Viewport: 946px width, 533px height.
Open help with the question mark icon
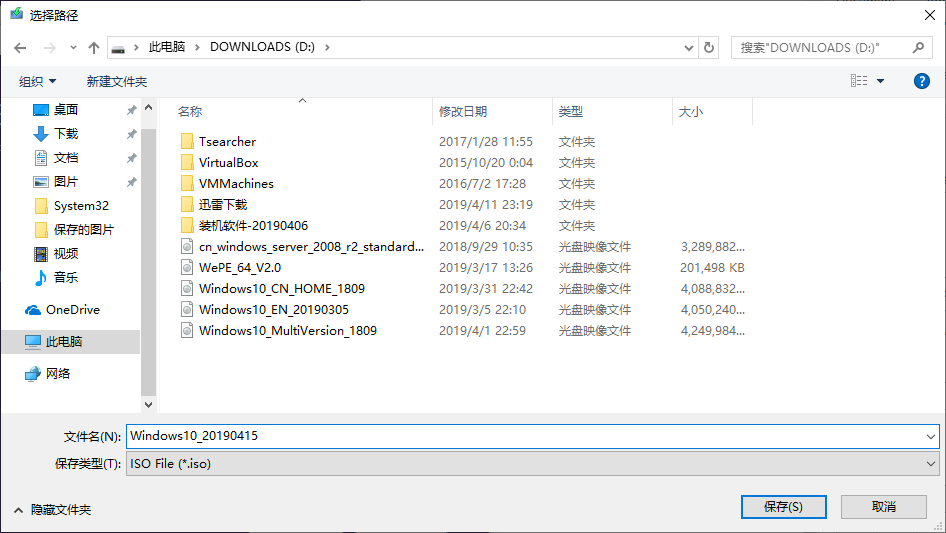tap(921, 81)
